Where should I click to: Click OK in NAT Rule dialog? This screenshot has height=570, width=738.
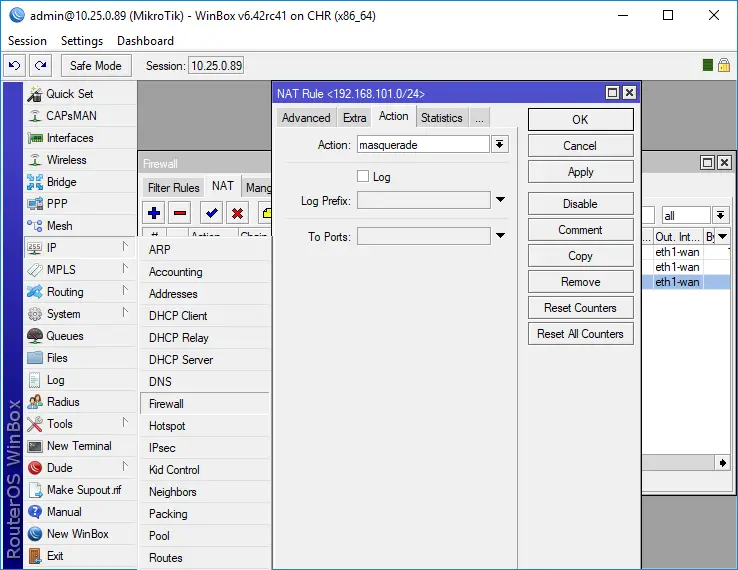(x=580, y=120)
